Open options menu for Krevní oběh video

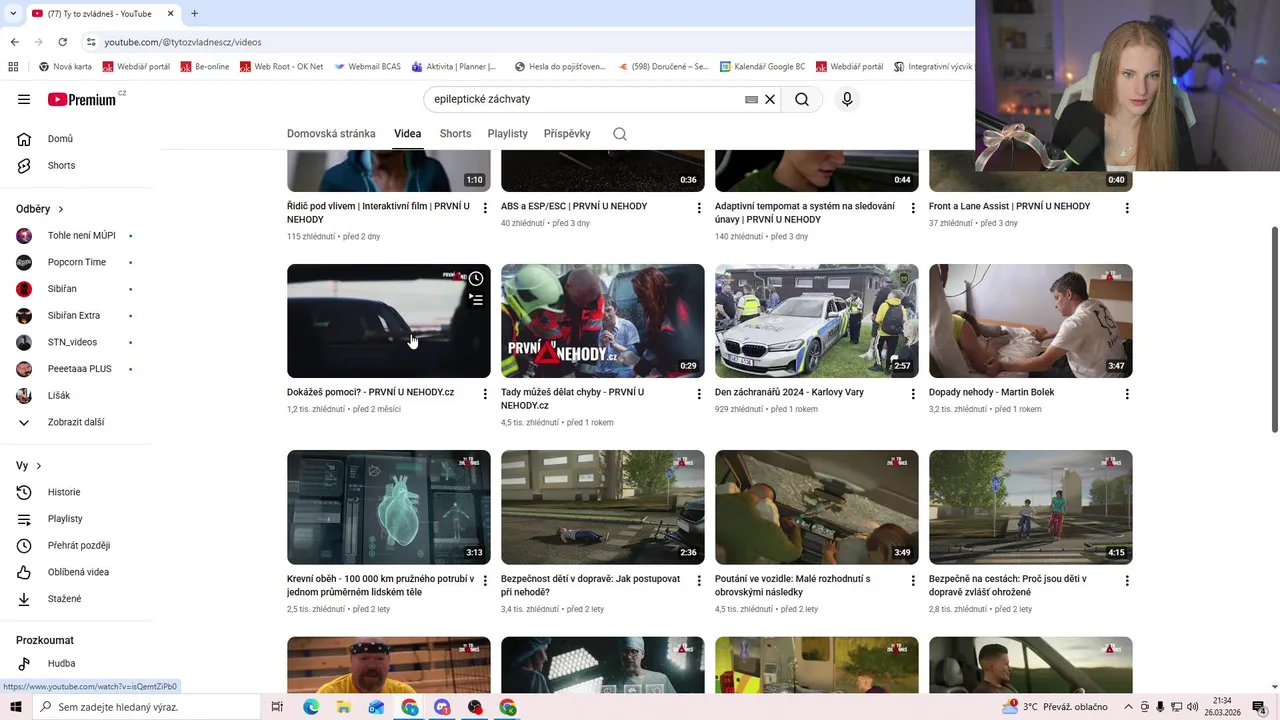pyautogui.click(x=485, y=580)
